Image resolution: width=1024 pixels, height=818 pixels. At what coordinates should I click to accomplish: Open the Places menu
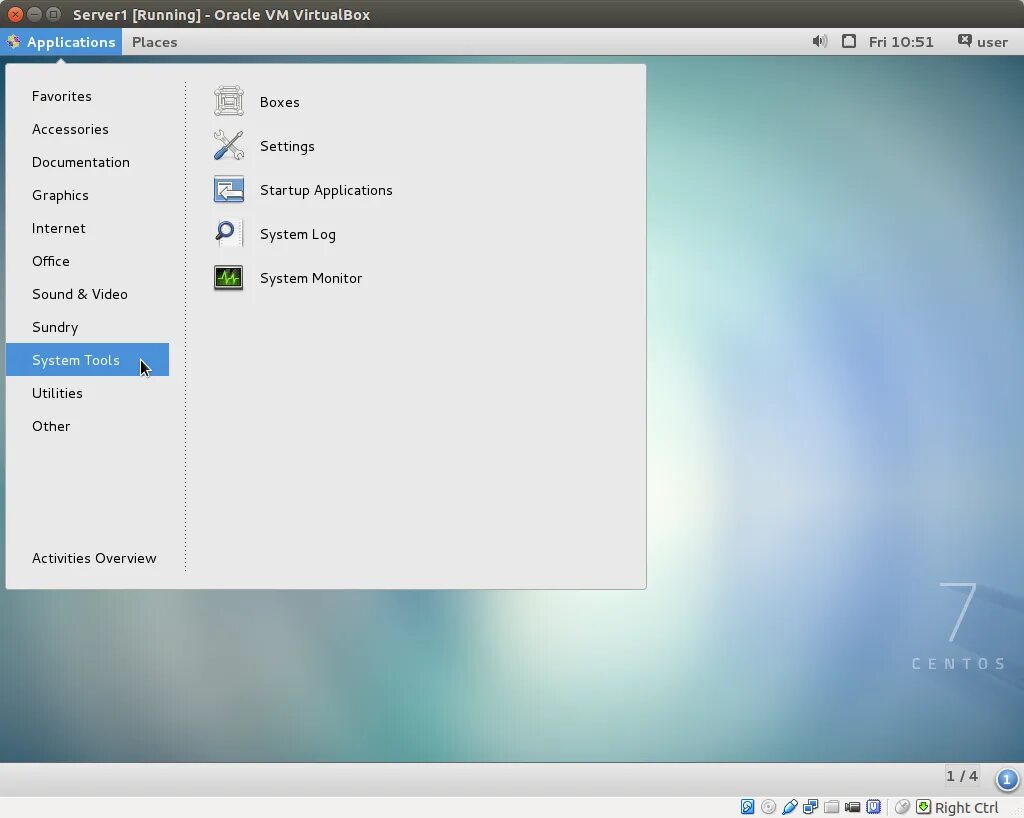155,42
